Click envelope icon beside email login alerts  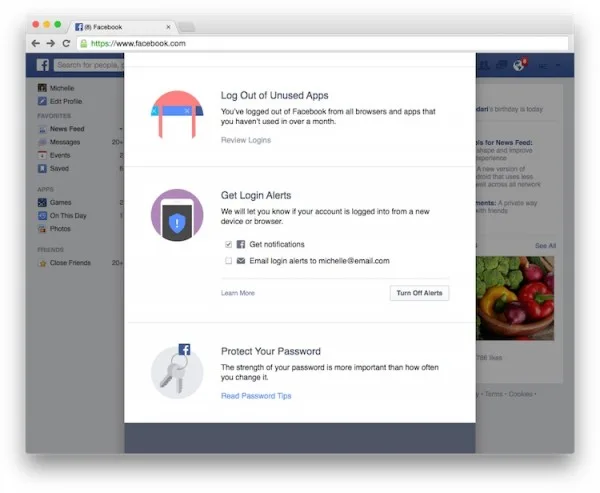point(241,261)
